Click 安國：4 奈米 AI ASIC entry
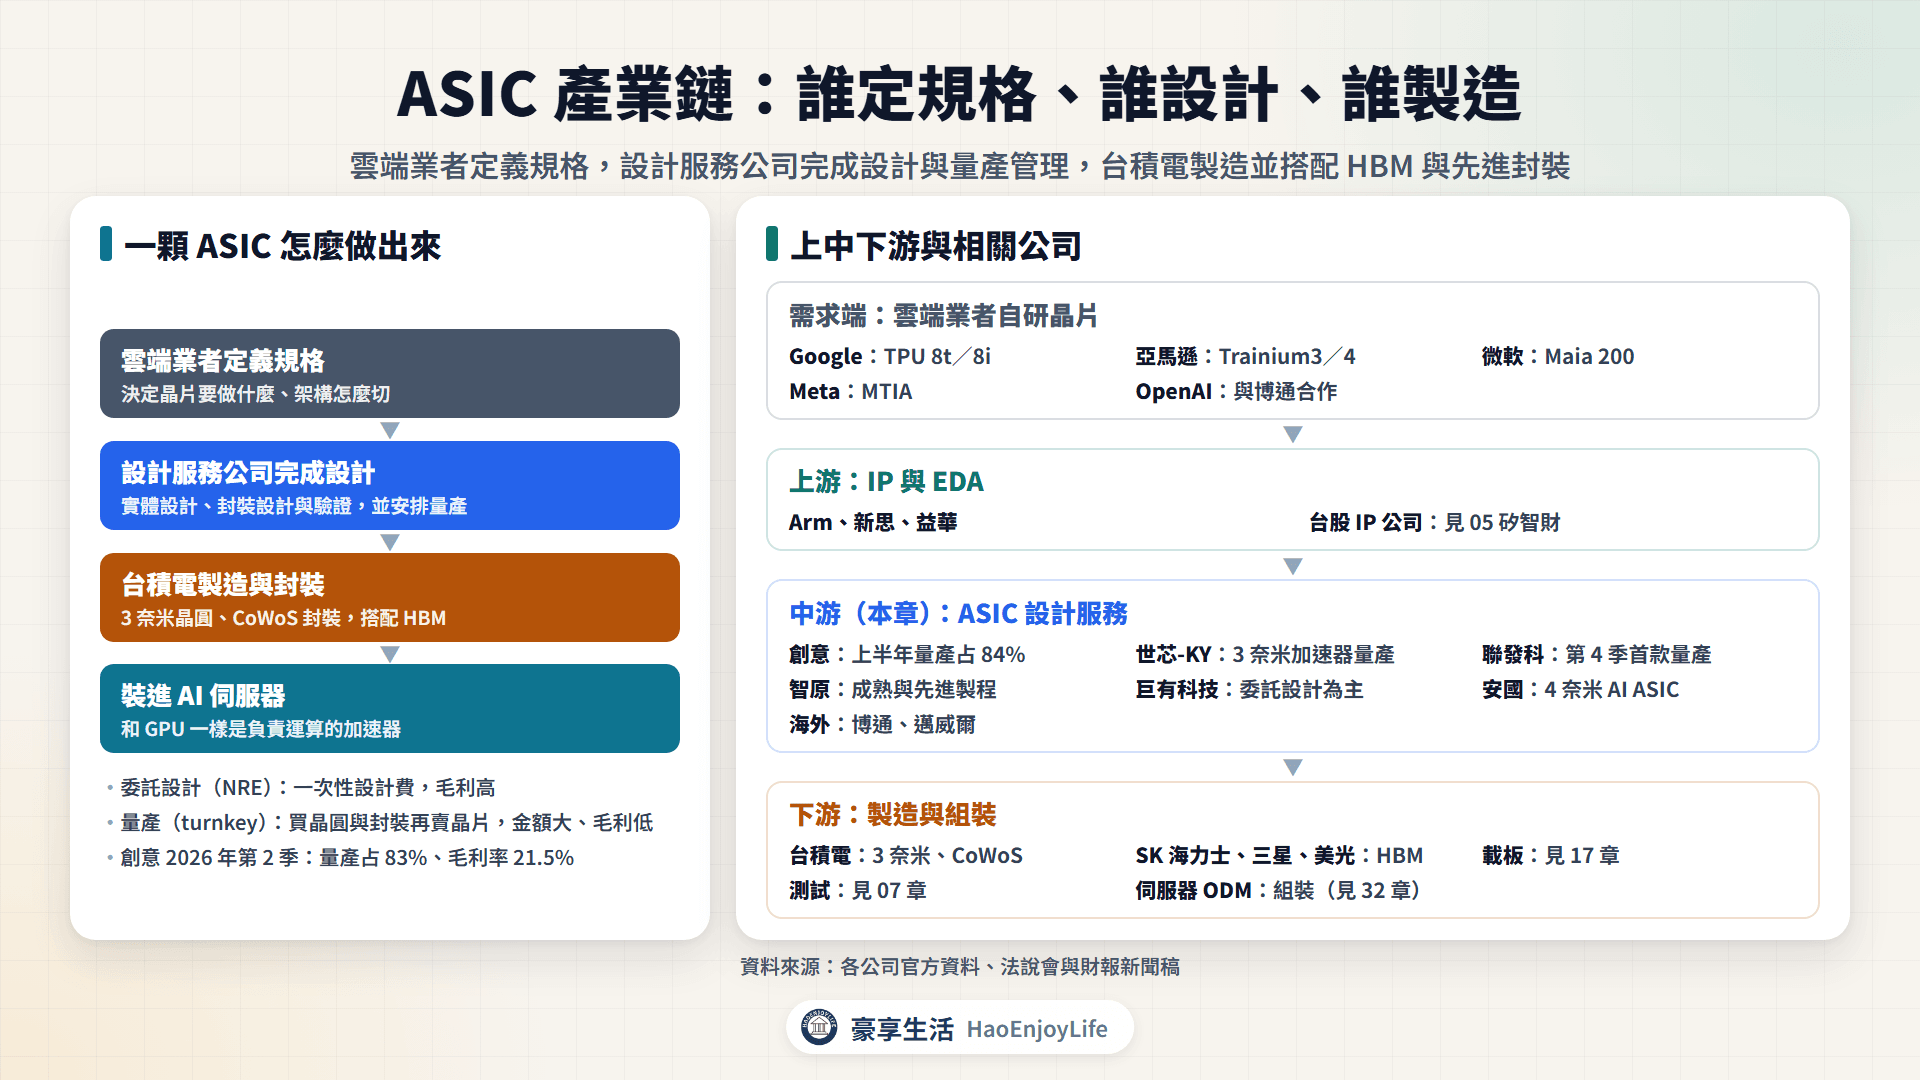The width and height of the screenshot is (1920, 1080). (1581, 690)
